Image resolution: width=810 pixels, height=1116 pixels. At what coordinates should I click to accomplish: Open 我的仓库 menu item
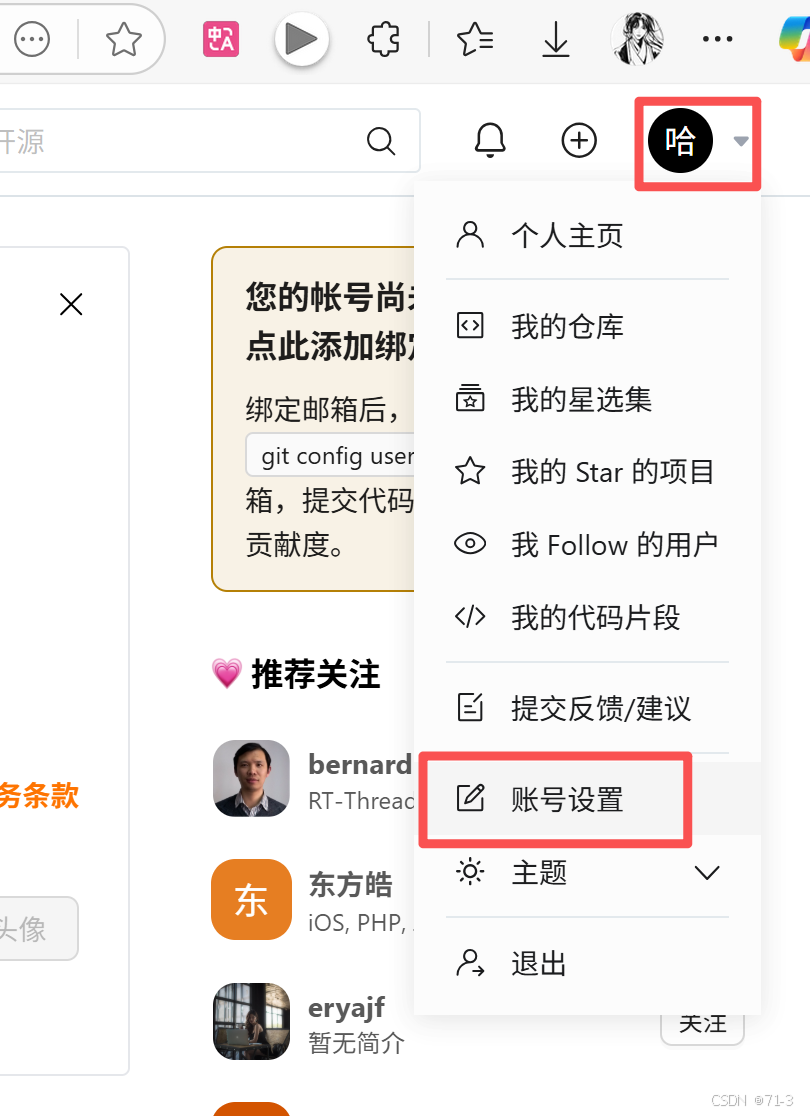point(587,326)
